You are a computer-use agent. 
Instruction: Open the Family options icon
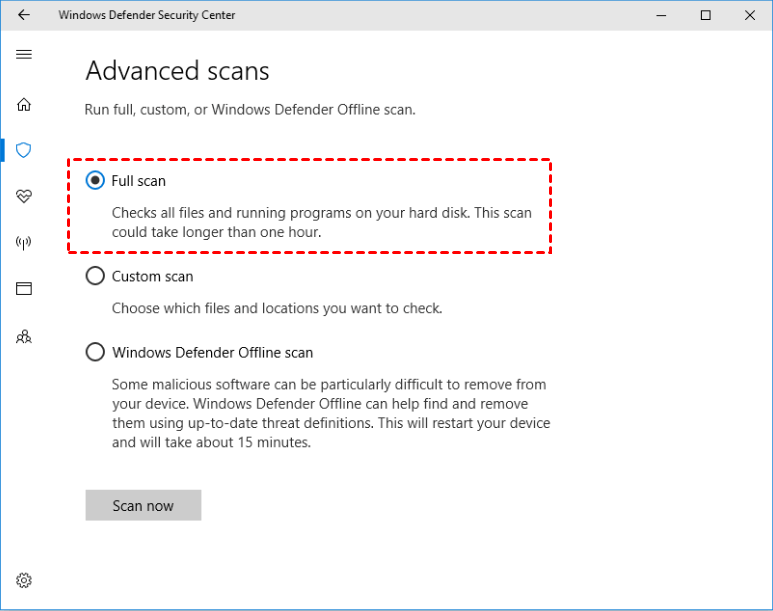(x=24, y=337)
